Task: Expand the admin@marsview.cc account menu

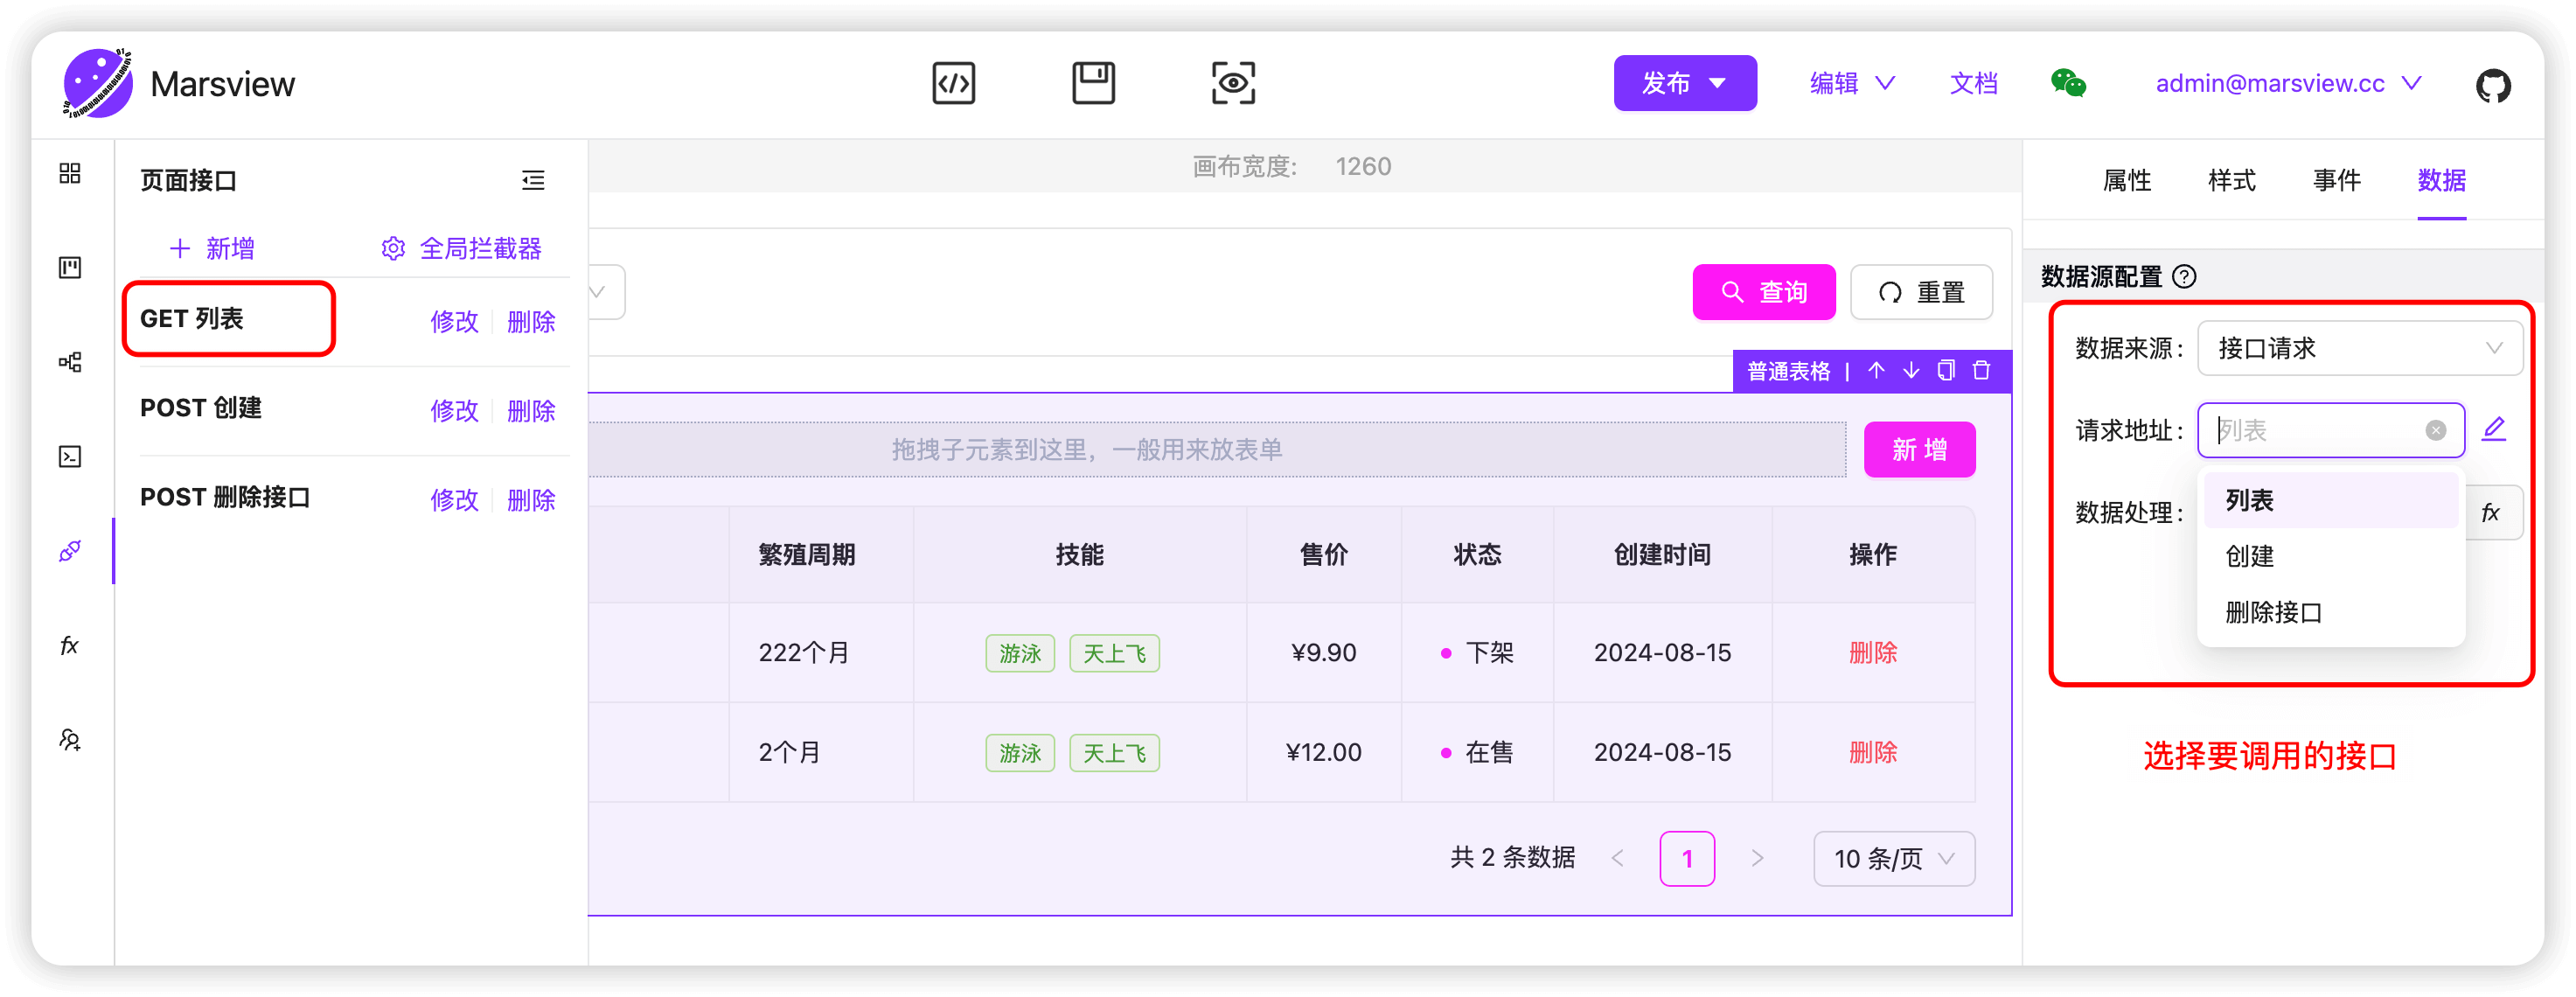Action: click(x=2289, y=83)
